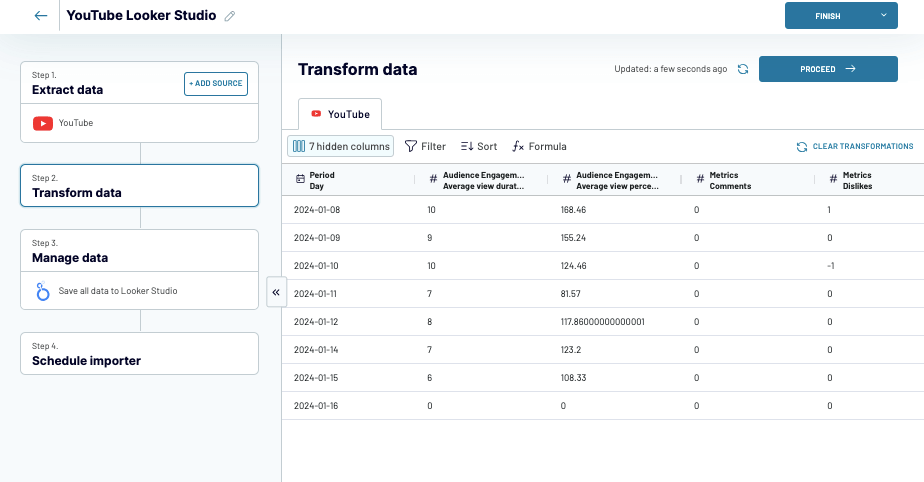
Task: Edit importer name with pencil icon
Action: tap(230, 16)
